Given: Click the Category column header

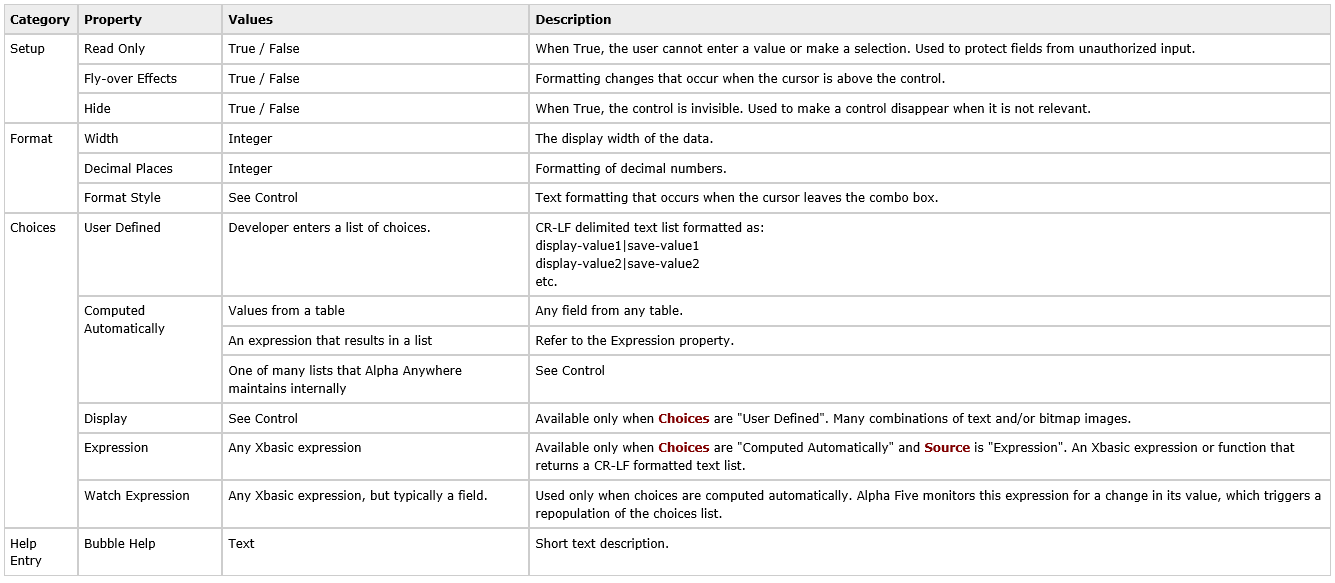Looking at the screenshot, I should coord(40,19).
